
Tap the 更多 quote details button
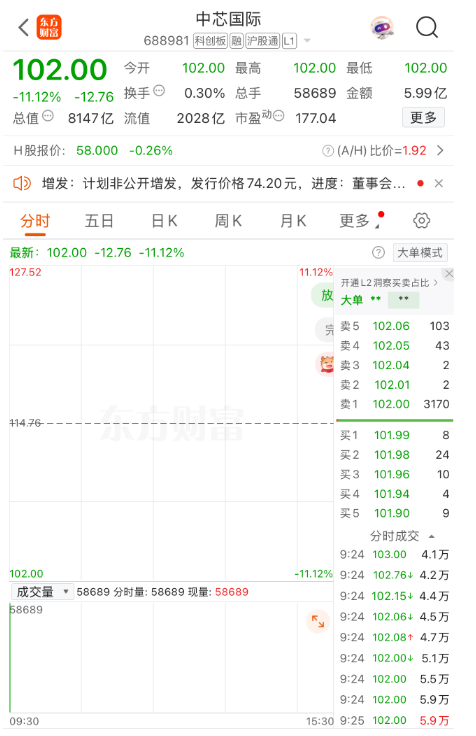423,117
